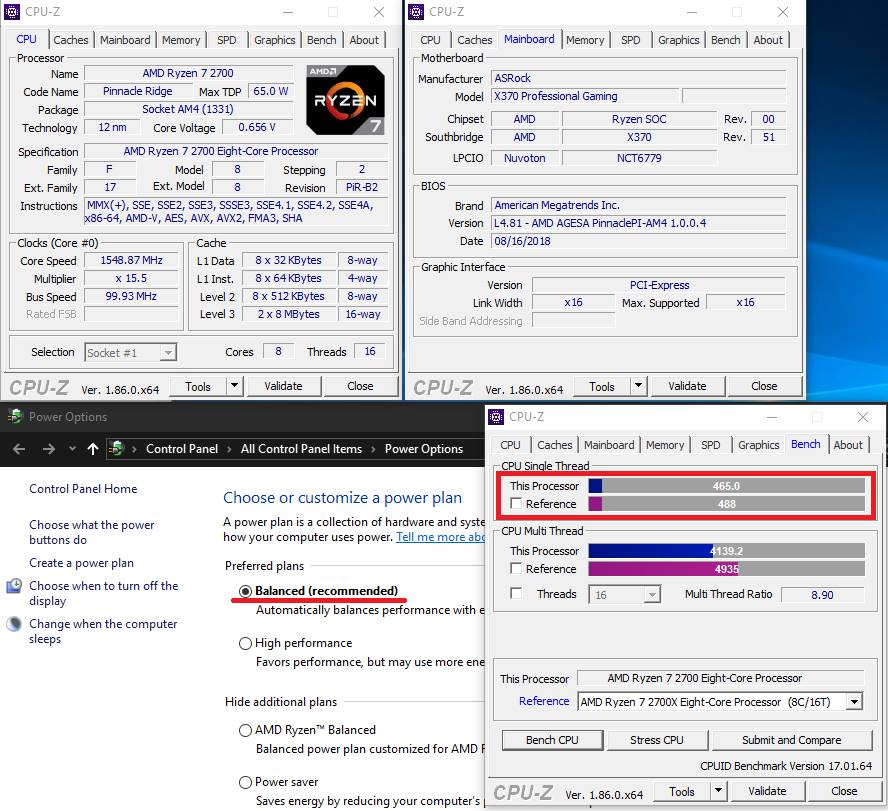Go forward in the Power Options window
Screen dimensions: 888x811
point(49,449)
